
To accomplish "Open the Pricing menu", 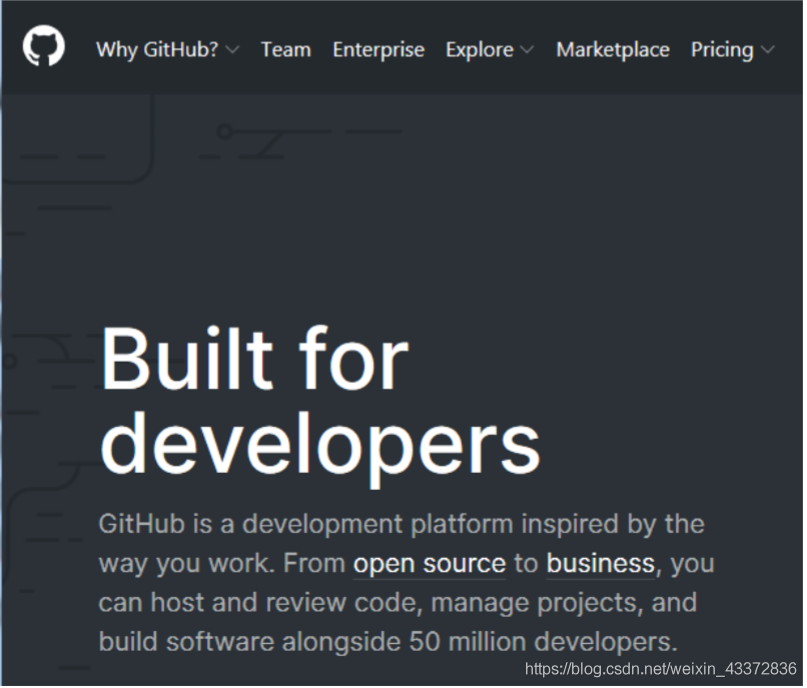I will tap(722, 50).
